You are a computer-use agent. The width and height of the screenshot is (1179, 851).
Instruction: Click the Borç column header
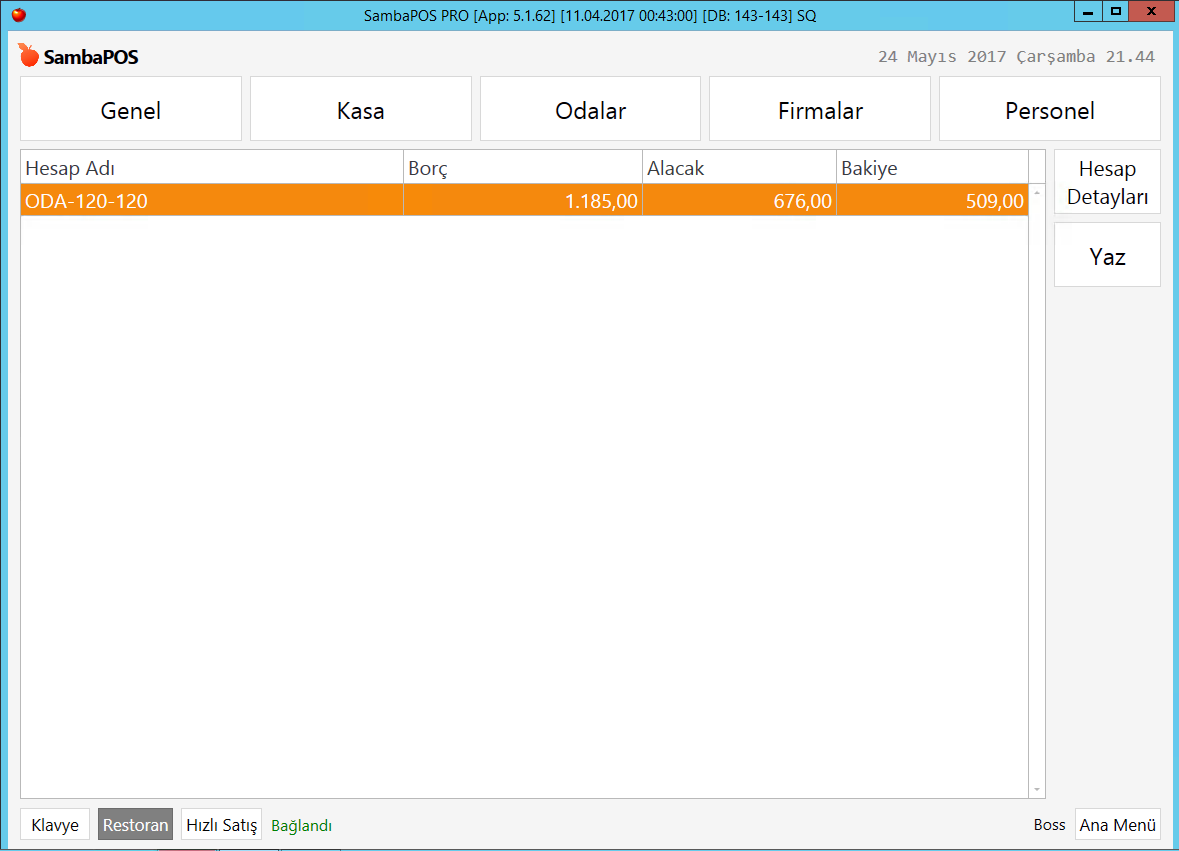click(522, 168)
